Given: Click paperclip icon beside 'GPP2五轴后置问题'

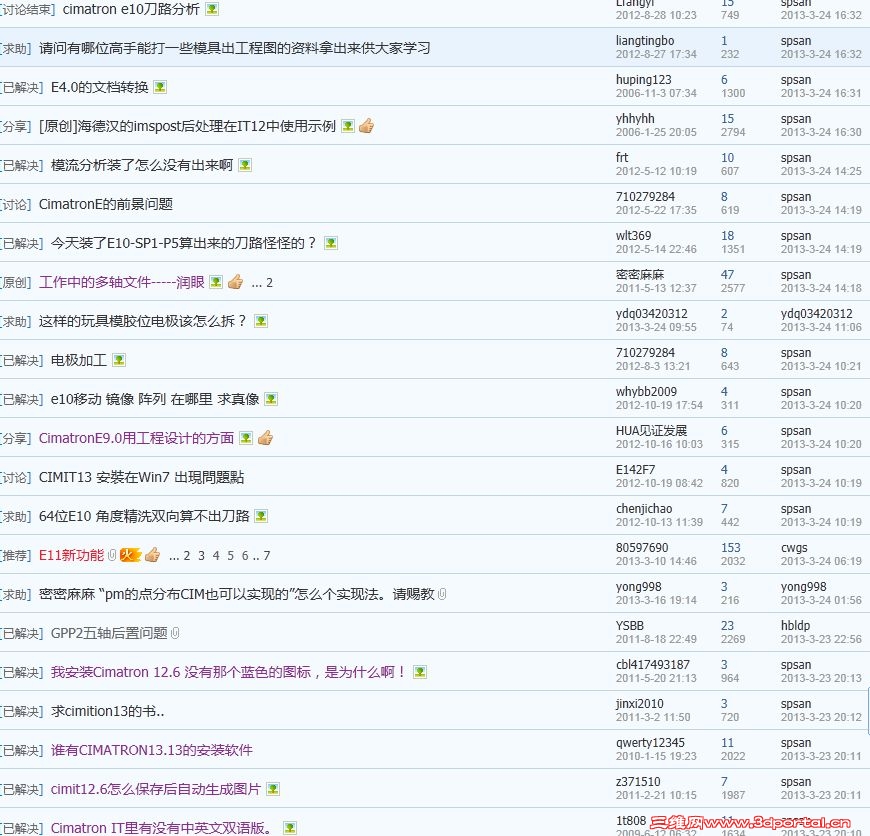Looking at the screenshot, I should pyautogui.click(x=175, y=633).
